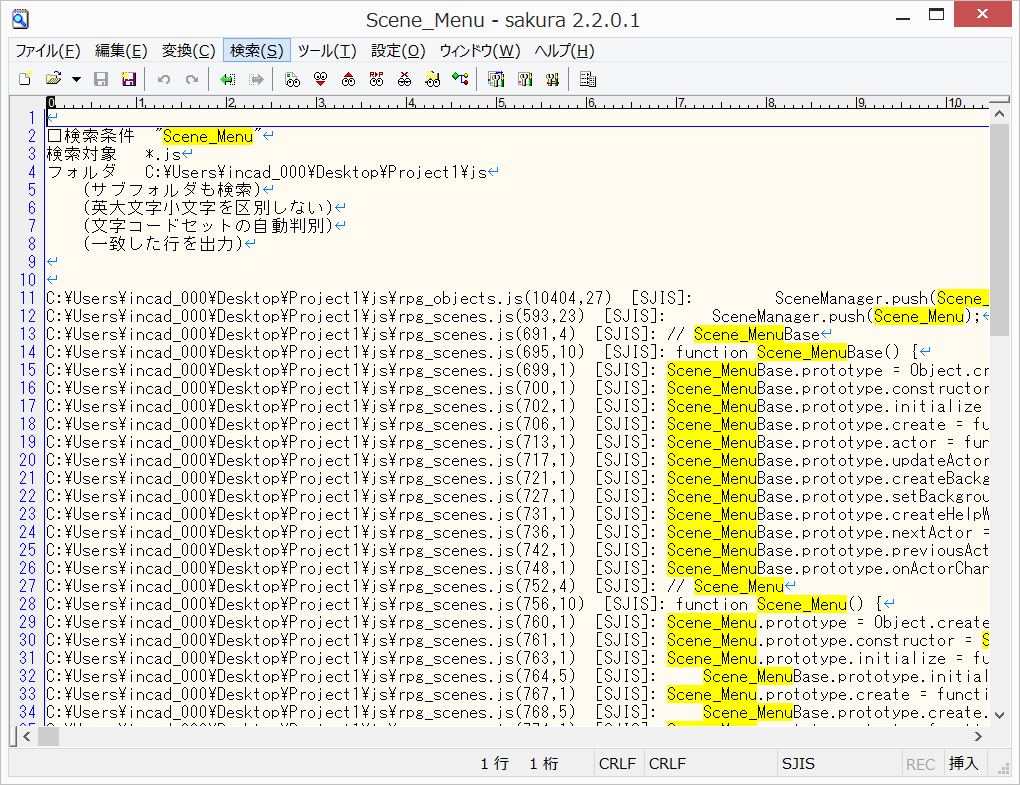The width and height of the screenshot is (1020, 785).
Task: Find previous with up-arrow binoculars icon
Action: [349, 79]
